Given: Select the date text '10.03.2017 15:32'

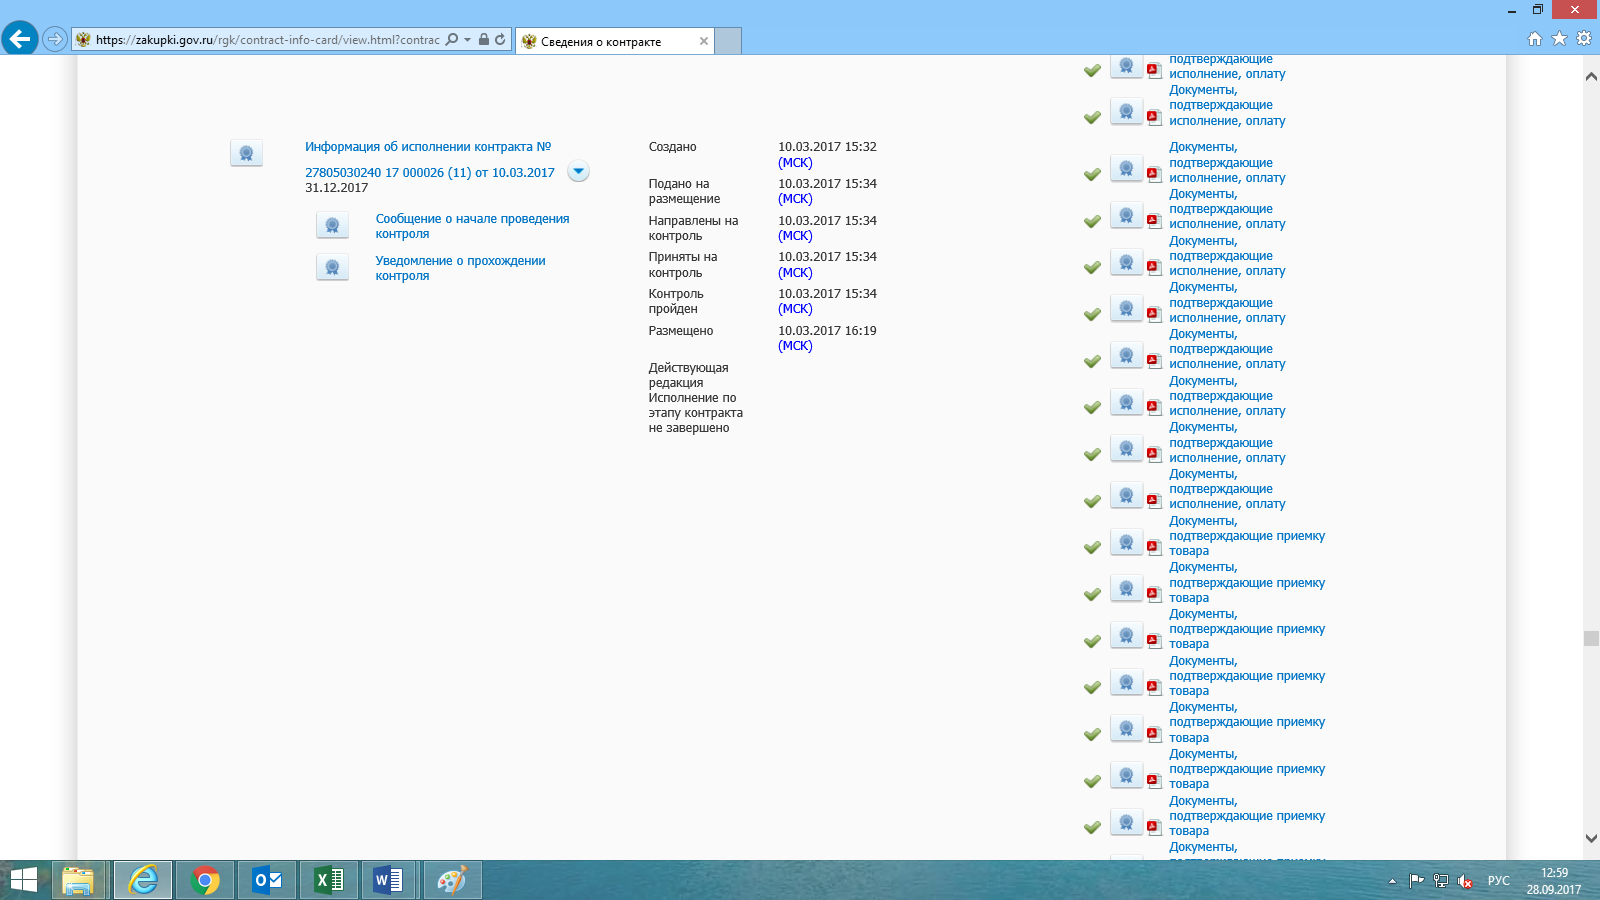Looking at the screenshot, I should pyautogui.click(x=827, y=147).
